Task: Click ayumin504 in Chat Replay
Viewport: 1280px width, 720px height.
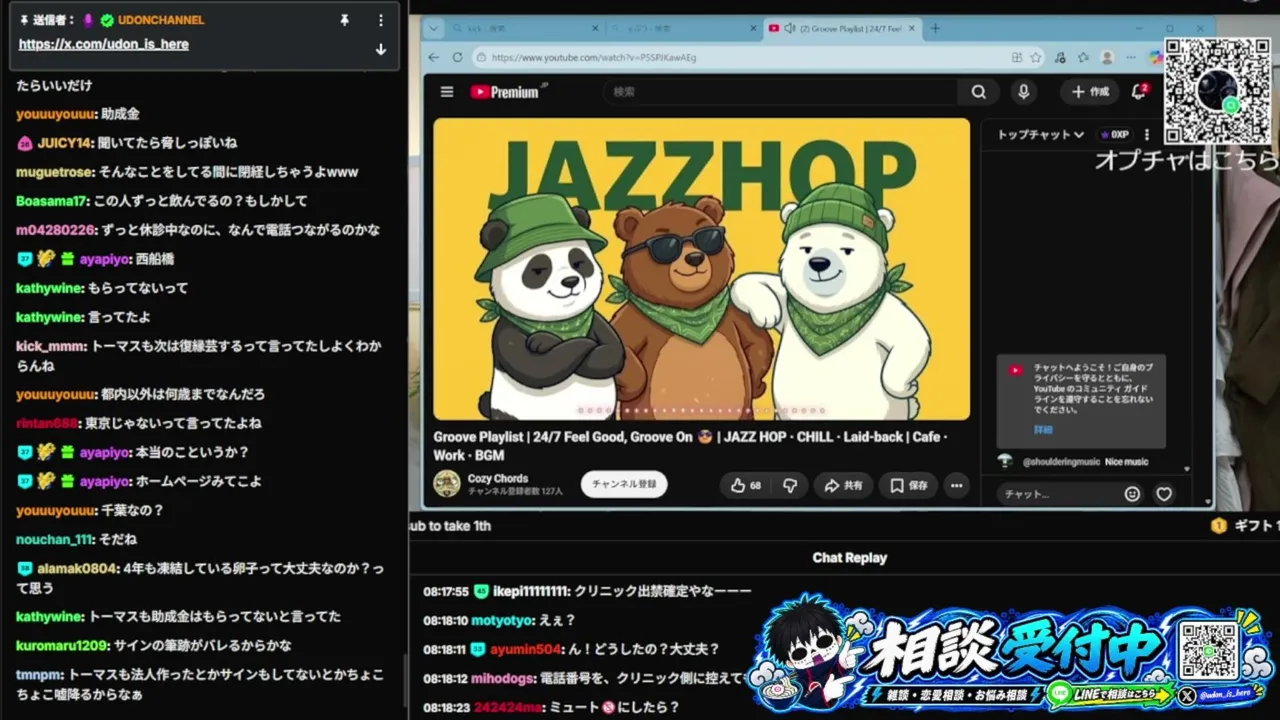Action: coord(526,649)
